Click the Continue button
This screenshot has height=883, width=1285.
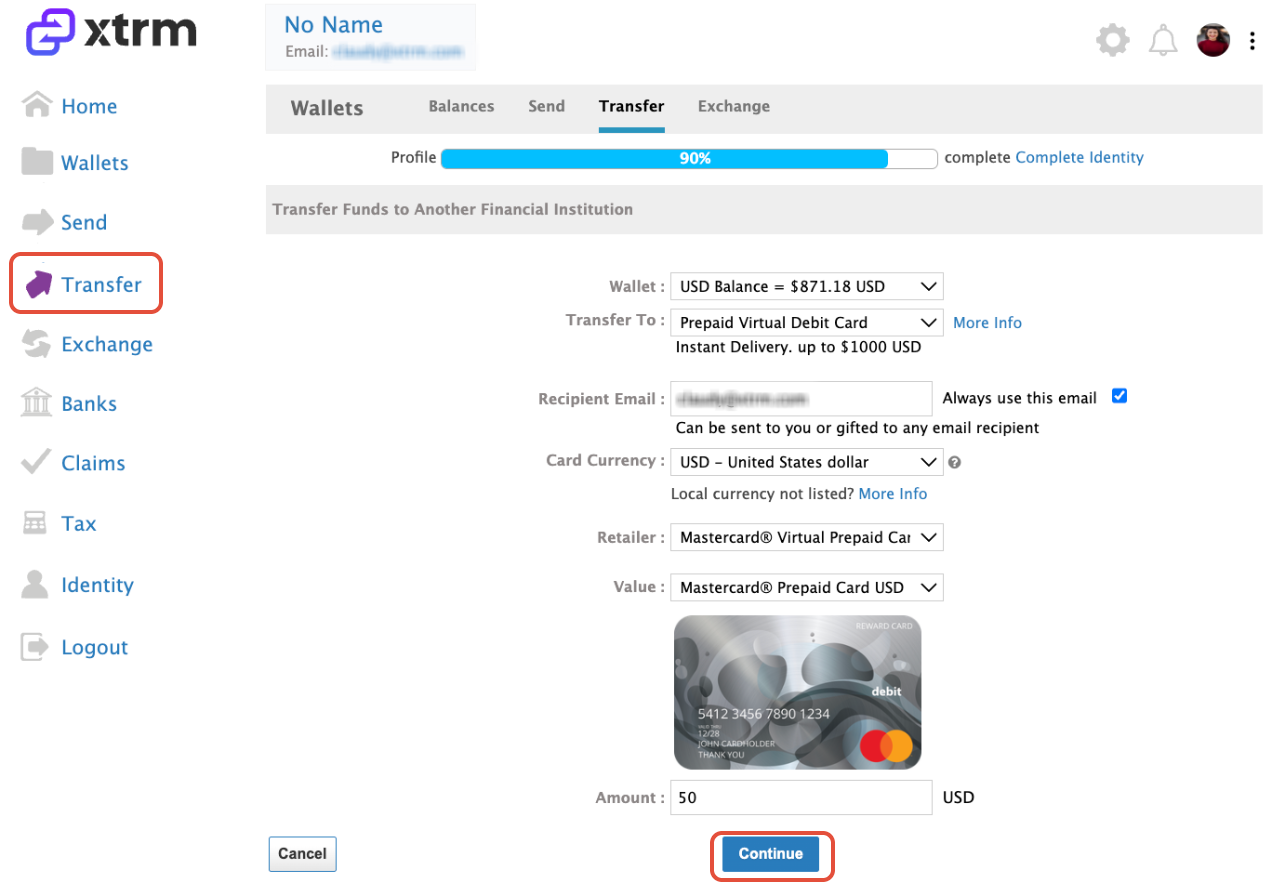(771, 854)
